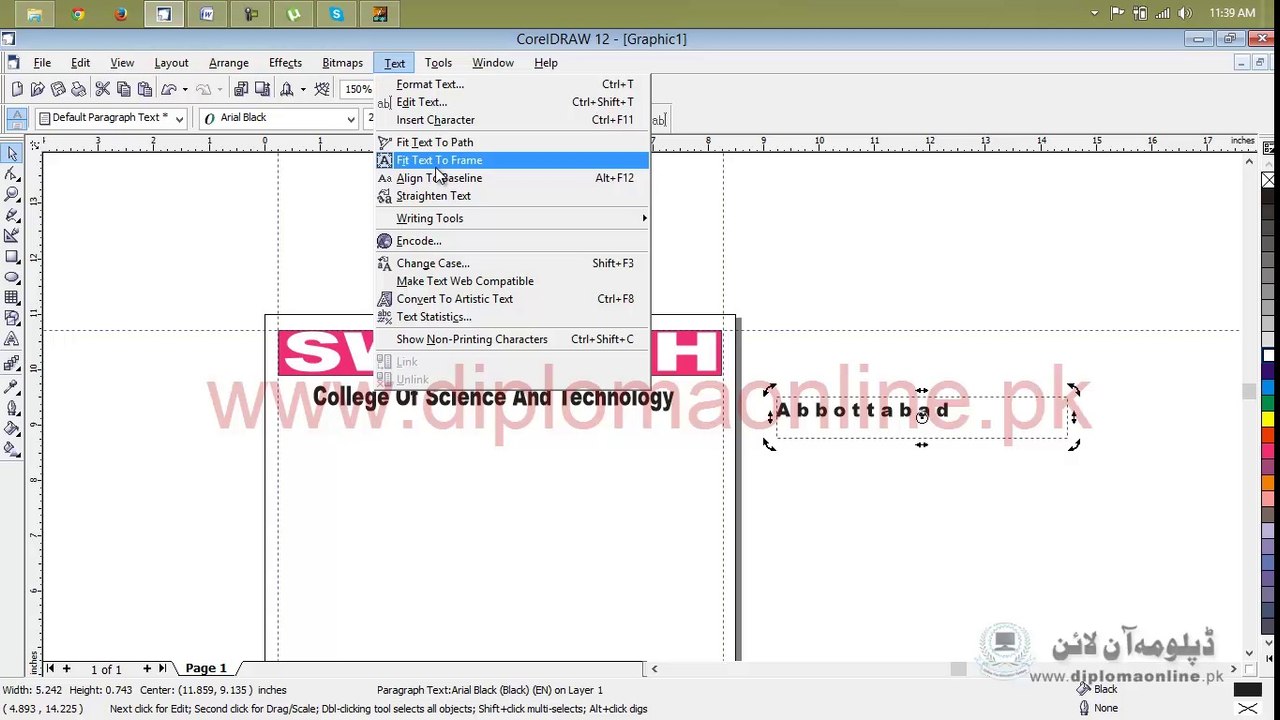Open Text Statistics...

[512, 317]
